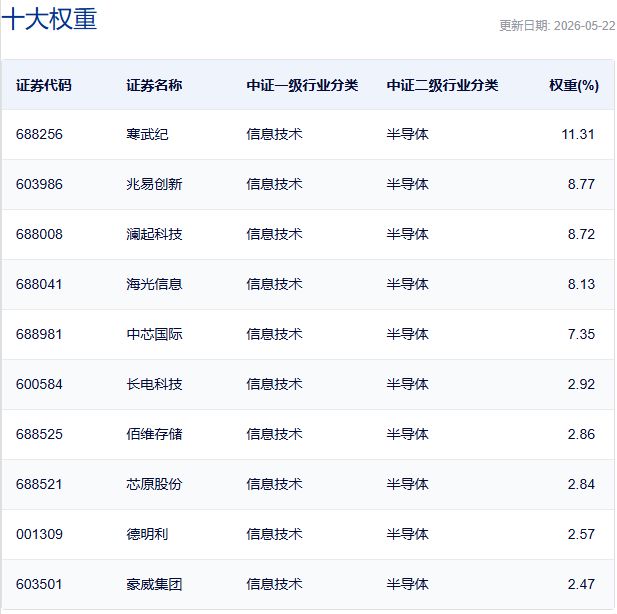Click the weight value 8.77
The width and height of the screenshot is (617, 614).
click(x=581, y=184)
